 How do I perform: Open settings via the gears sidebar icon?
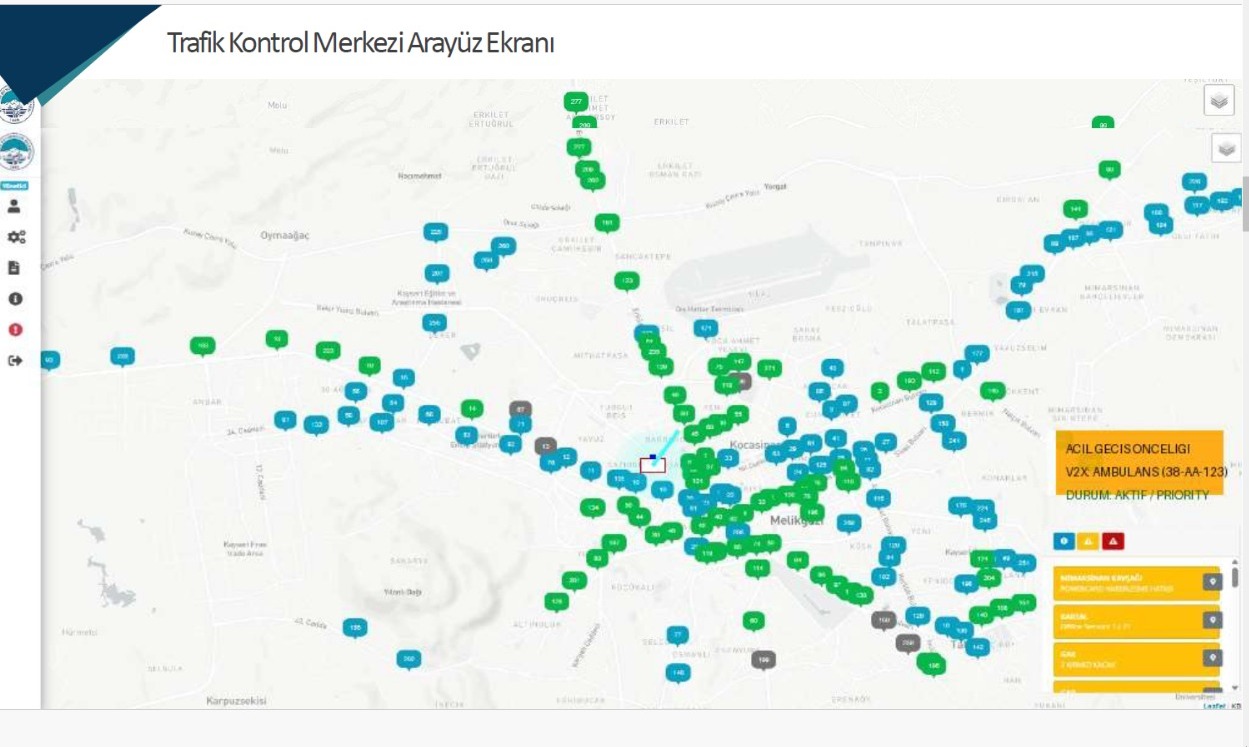[x=15, y=237]
